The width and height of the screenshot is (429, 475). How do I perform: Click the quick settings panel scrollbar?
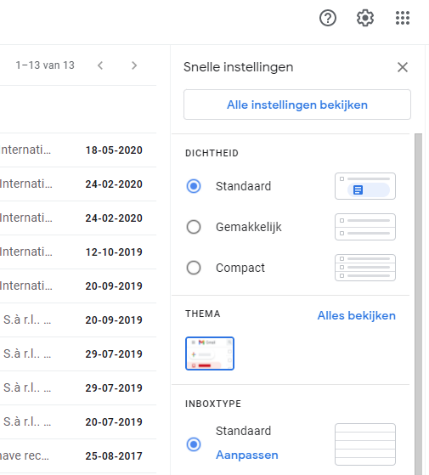418,304
